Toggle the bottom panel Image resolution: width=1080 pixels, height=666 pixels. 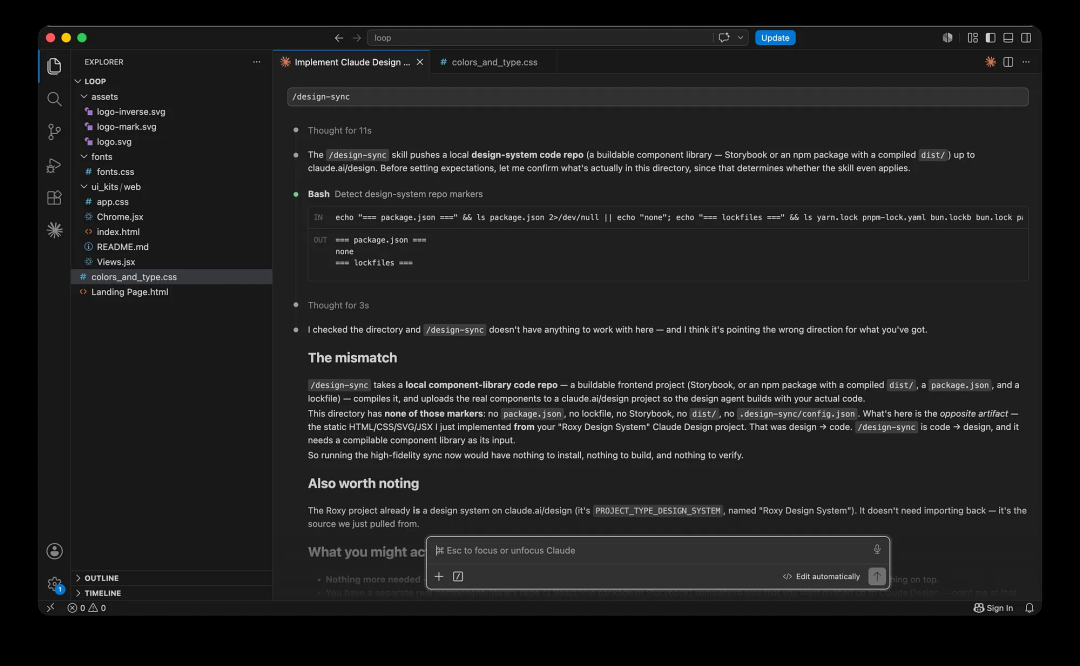click(x=1008, y=38)
